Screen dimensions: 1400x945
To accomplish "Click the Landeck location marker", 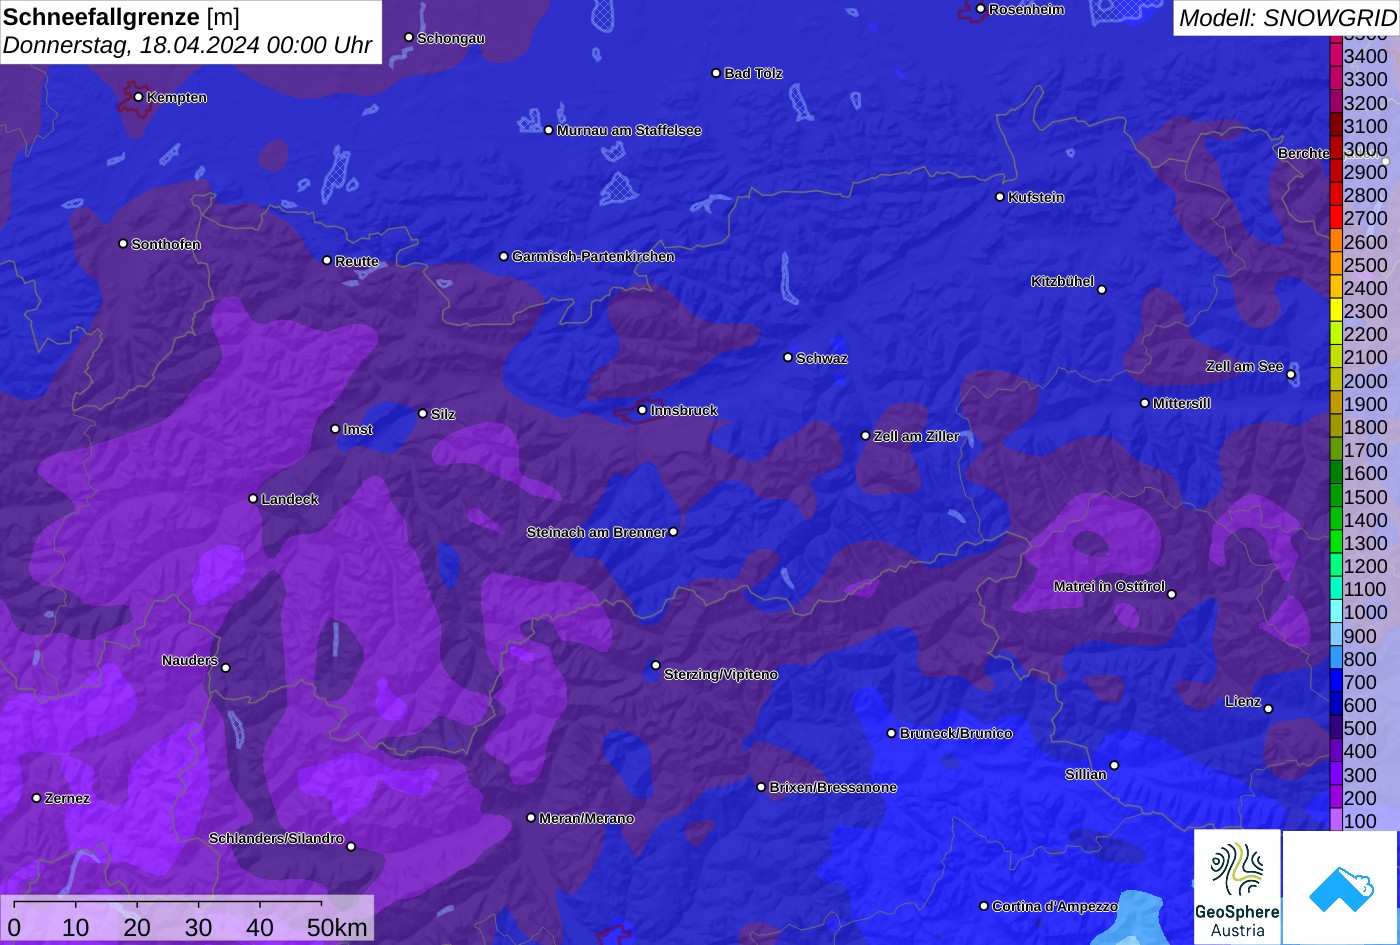I will click(x=253, y=499).
